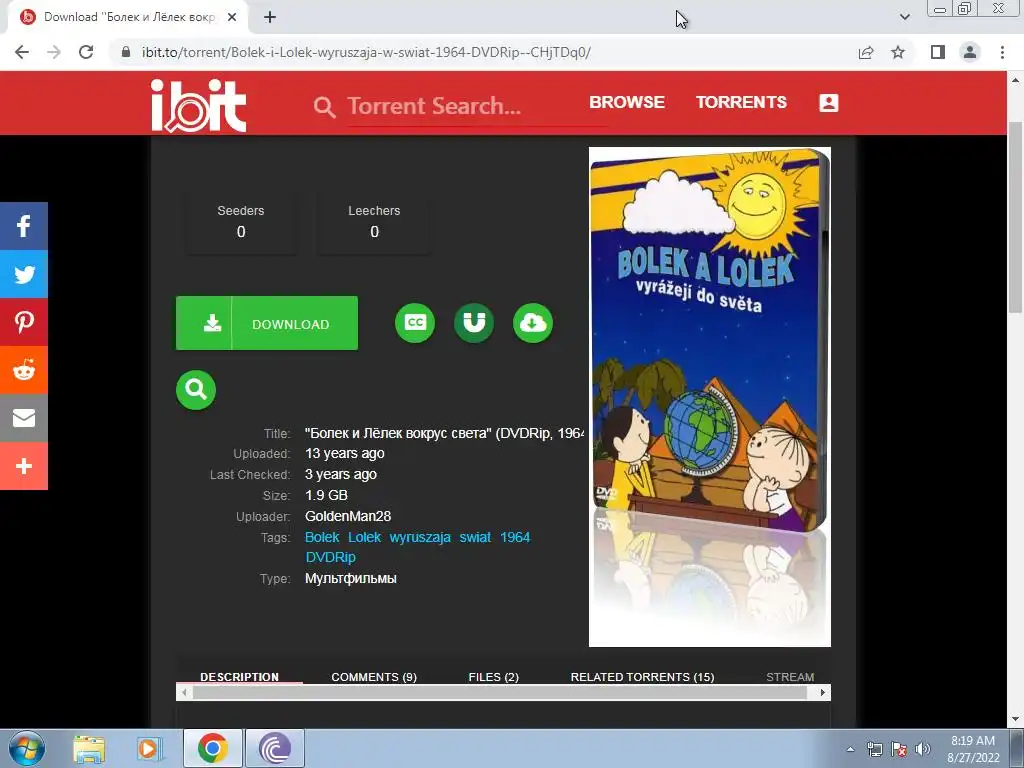View site lock security info
The height and width of the screenshot is (768, 1024).
[126, 52]
